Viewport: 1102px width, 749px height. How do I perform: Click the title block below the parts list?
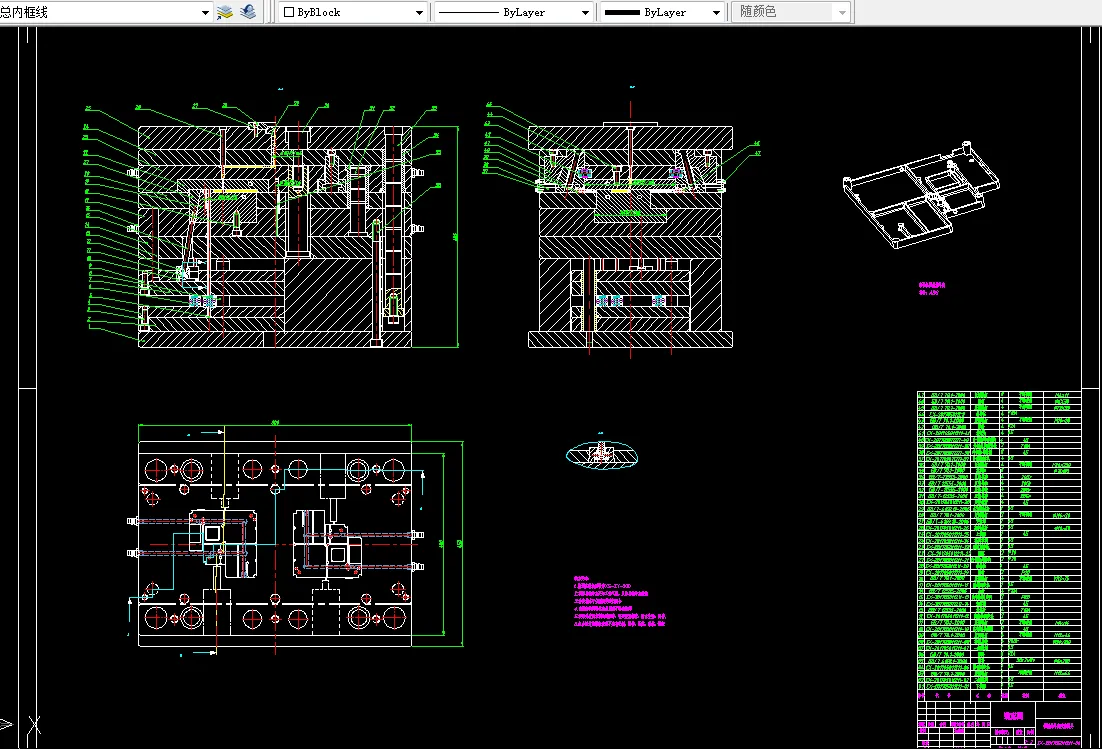999,724
